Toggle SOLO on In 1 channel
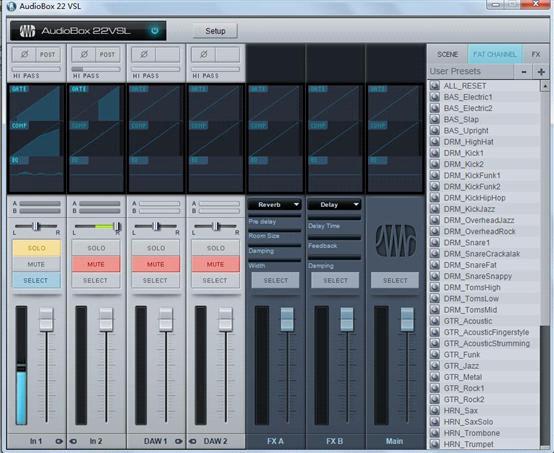 tap(37, 248)
